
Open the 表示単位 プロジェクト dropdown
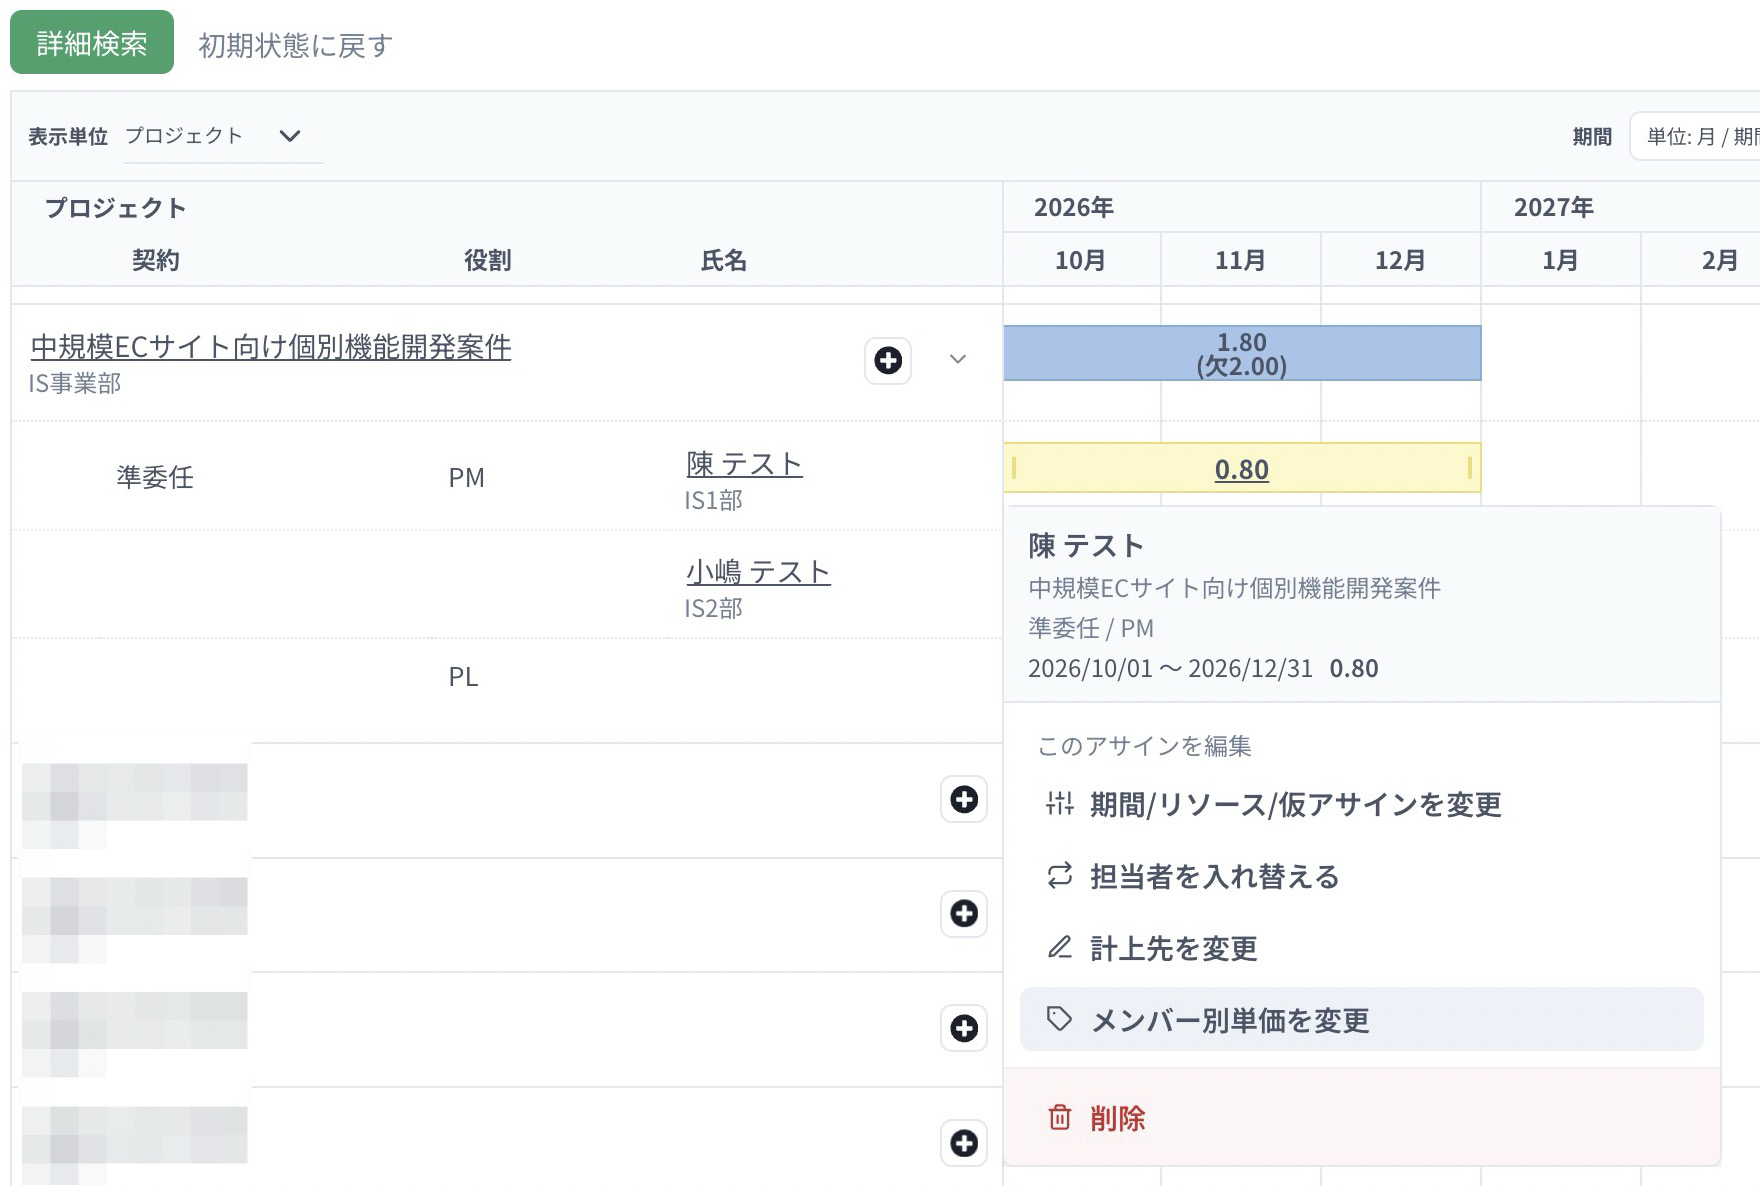tap(223, 136)
